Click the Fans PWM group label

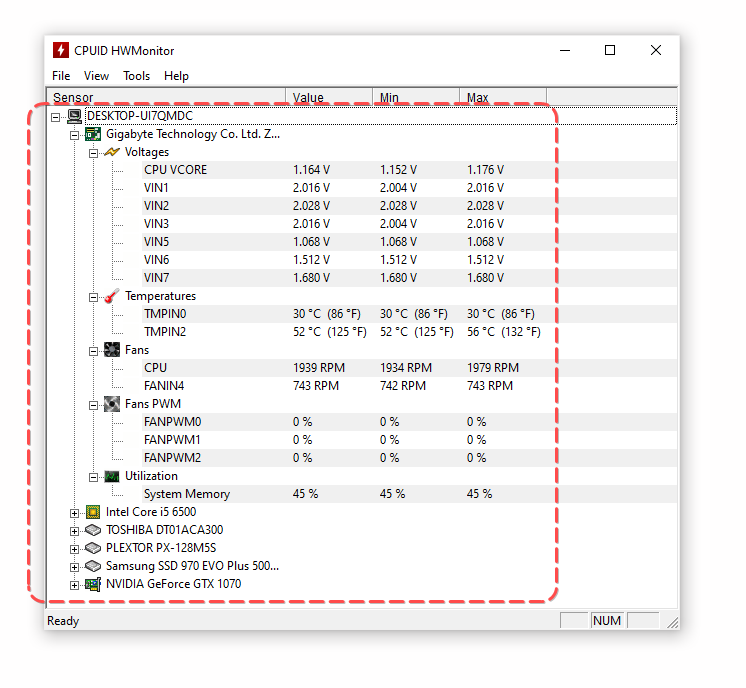pyautogui.click(x=153, y=404)
